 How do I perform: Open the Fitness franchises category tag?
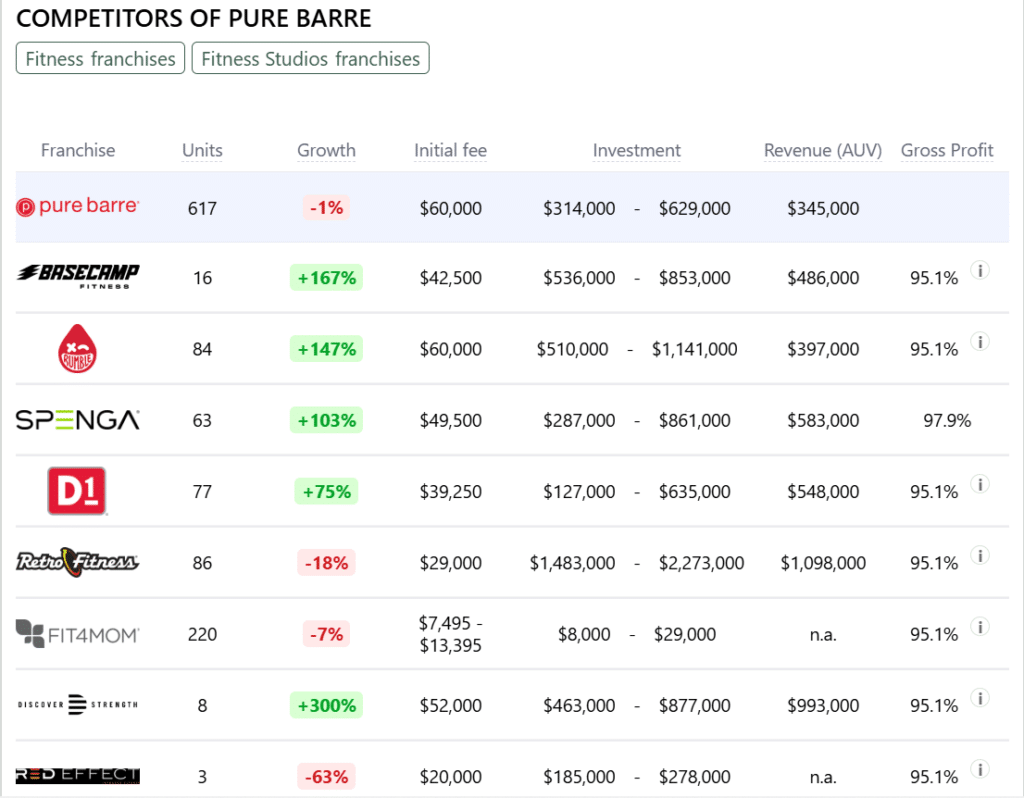pyautogui.click(x=101, y=58)
